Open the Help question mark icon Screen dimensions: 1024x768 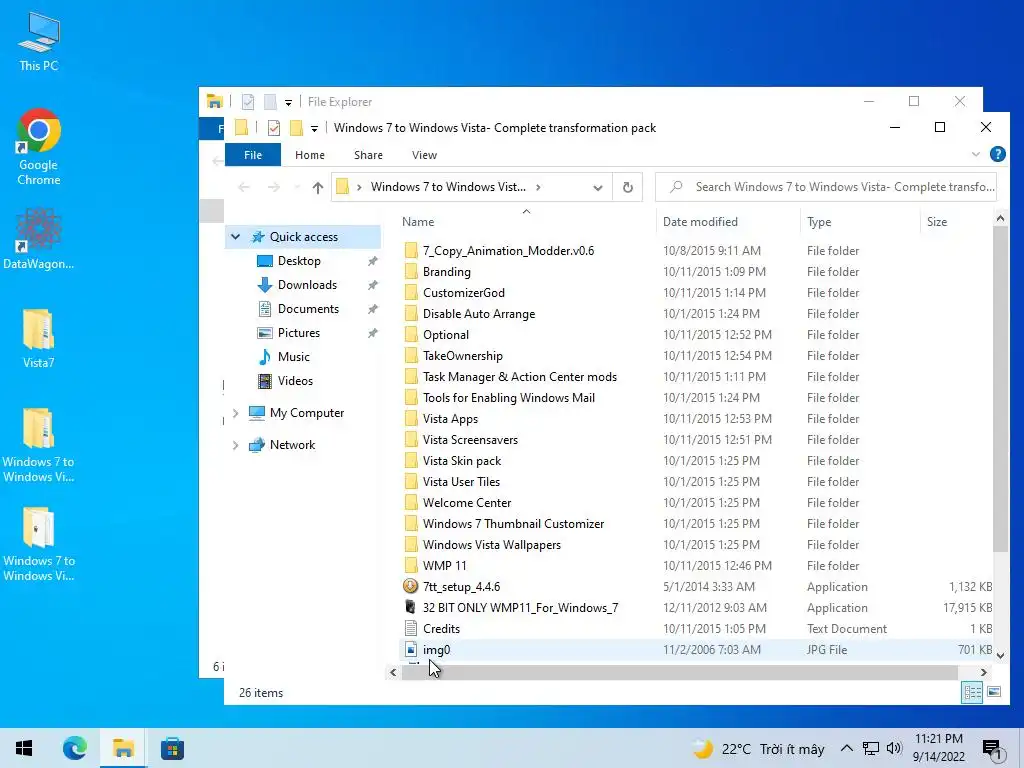[x=997, y=154]
